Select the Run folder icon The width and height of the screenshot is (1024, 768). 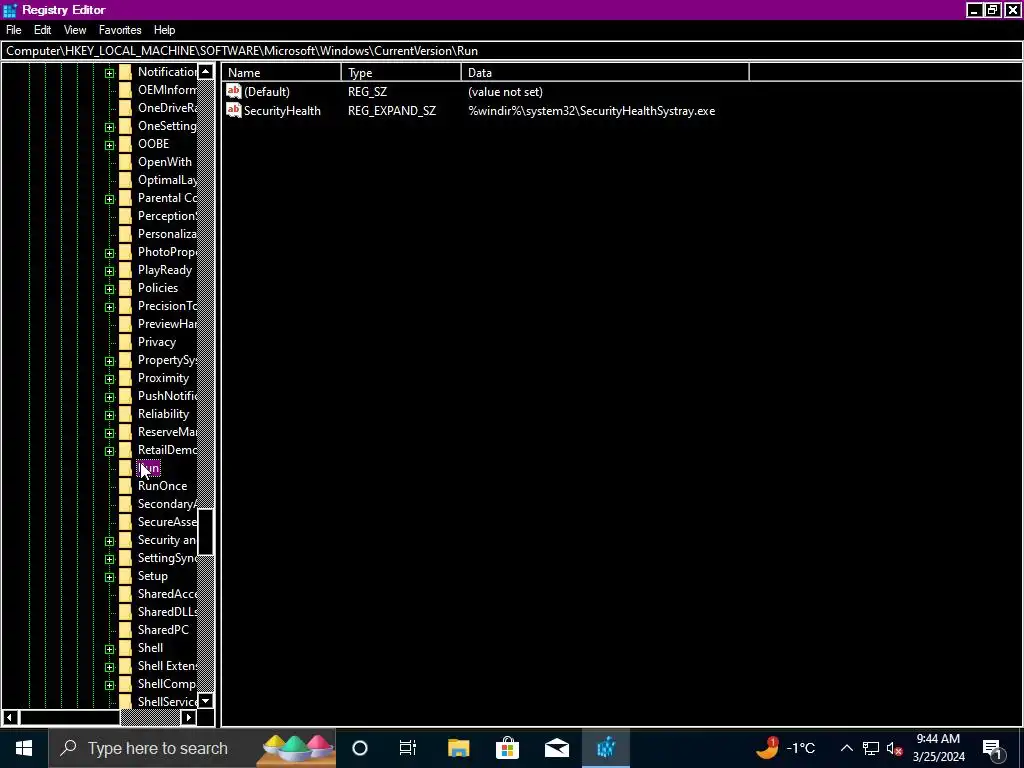pos(125,468)
